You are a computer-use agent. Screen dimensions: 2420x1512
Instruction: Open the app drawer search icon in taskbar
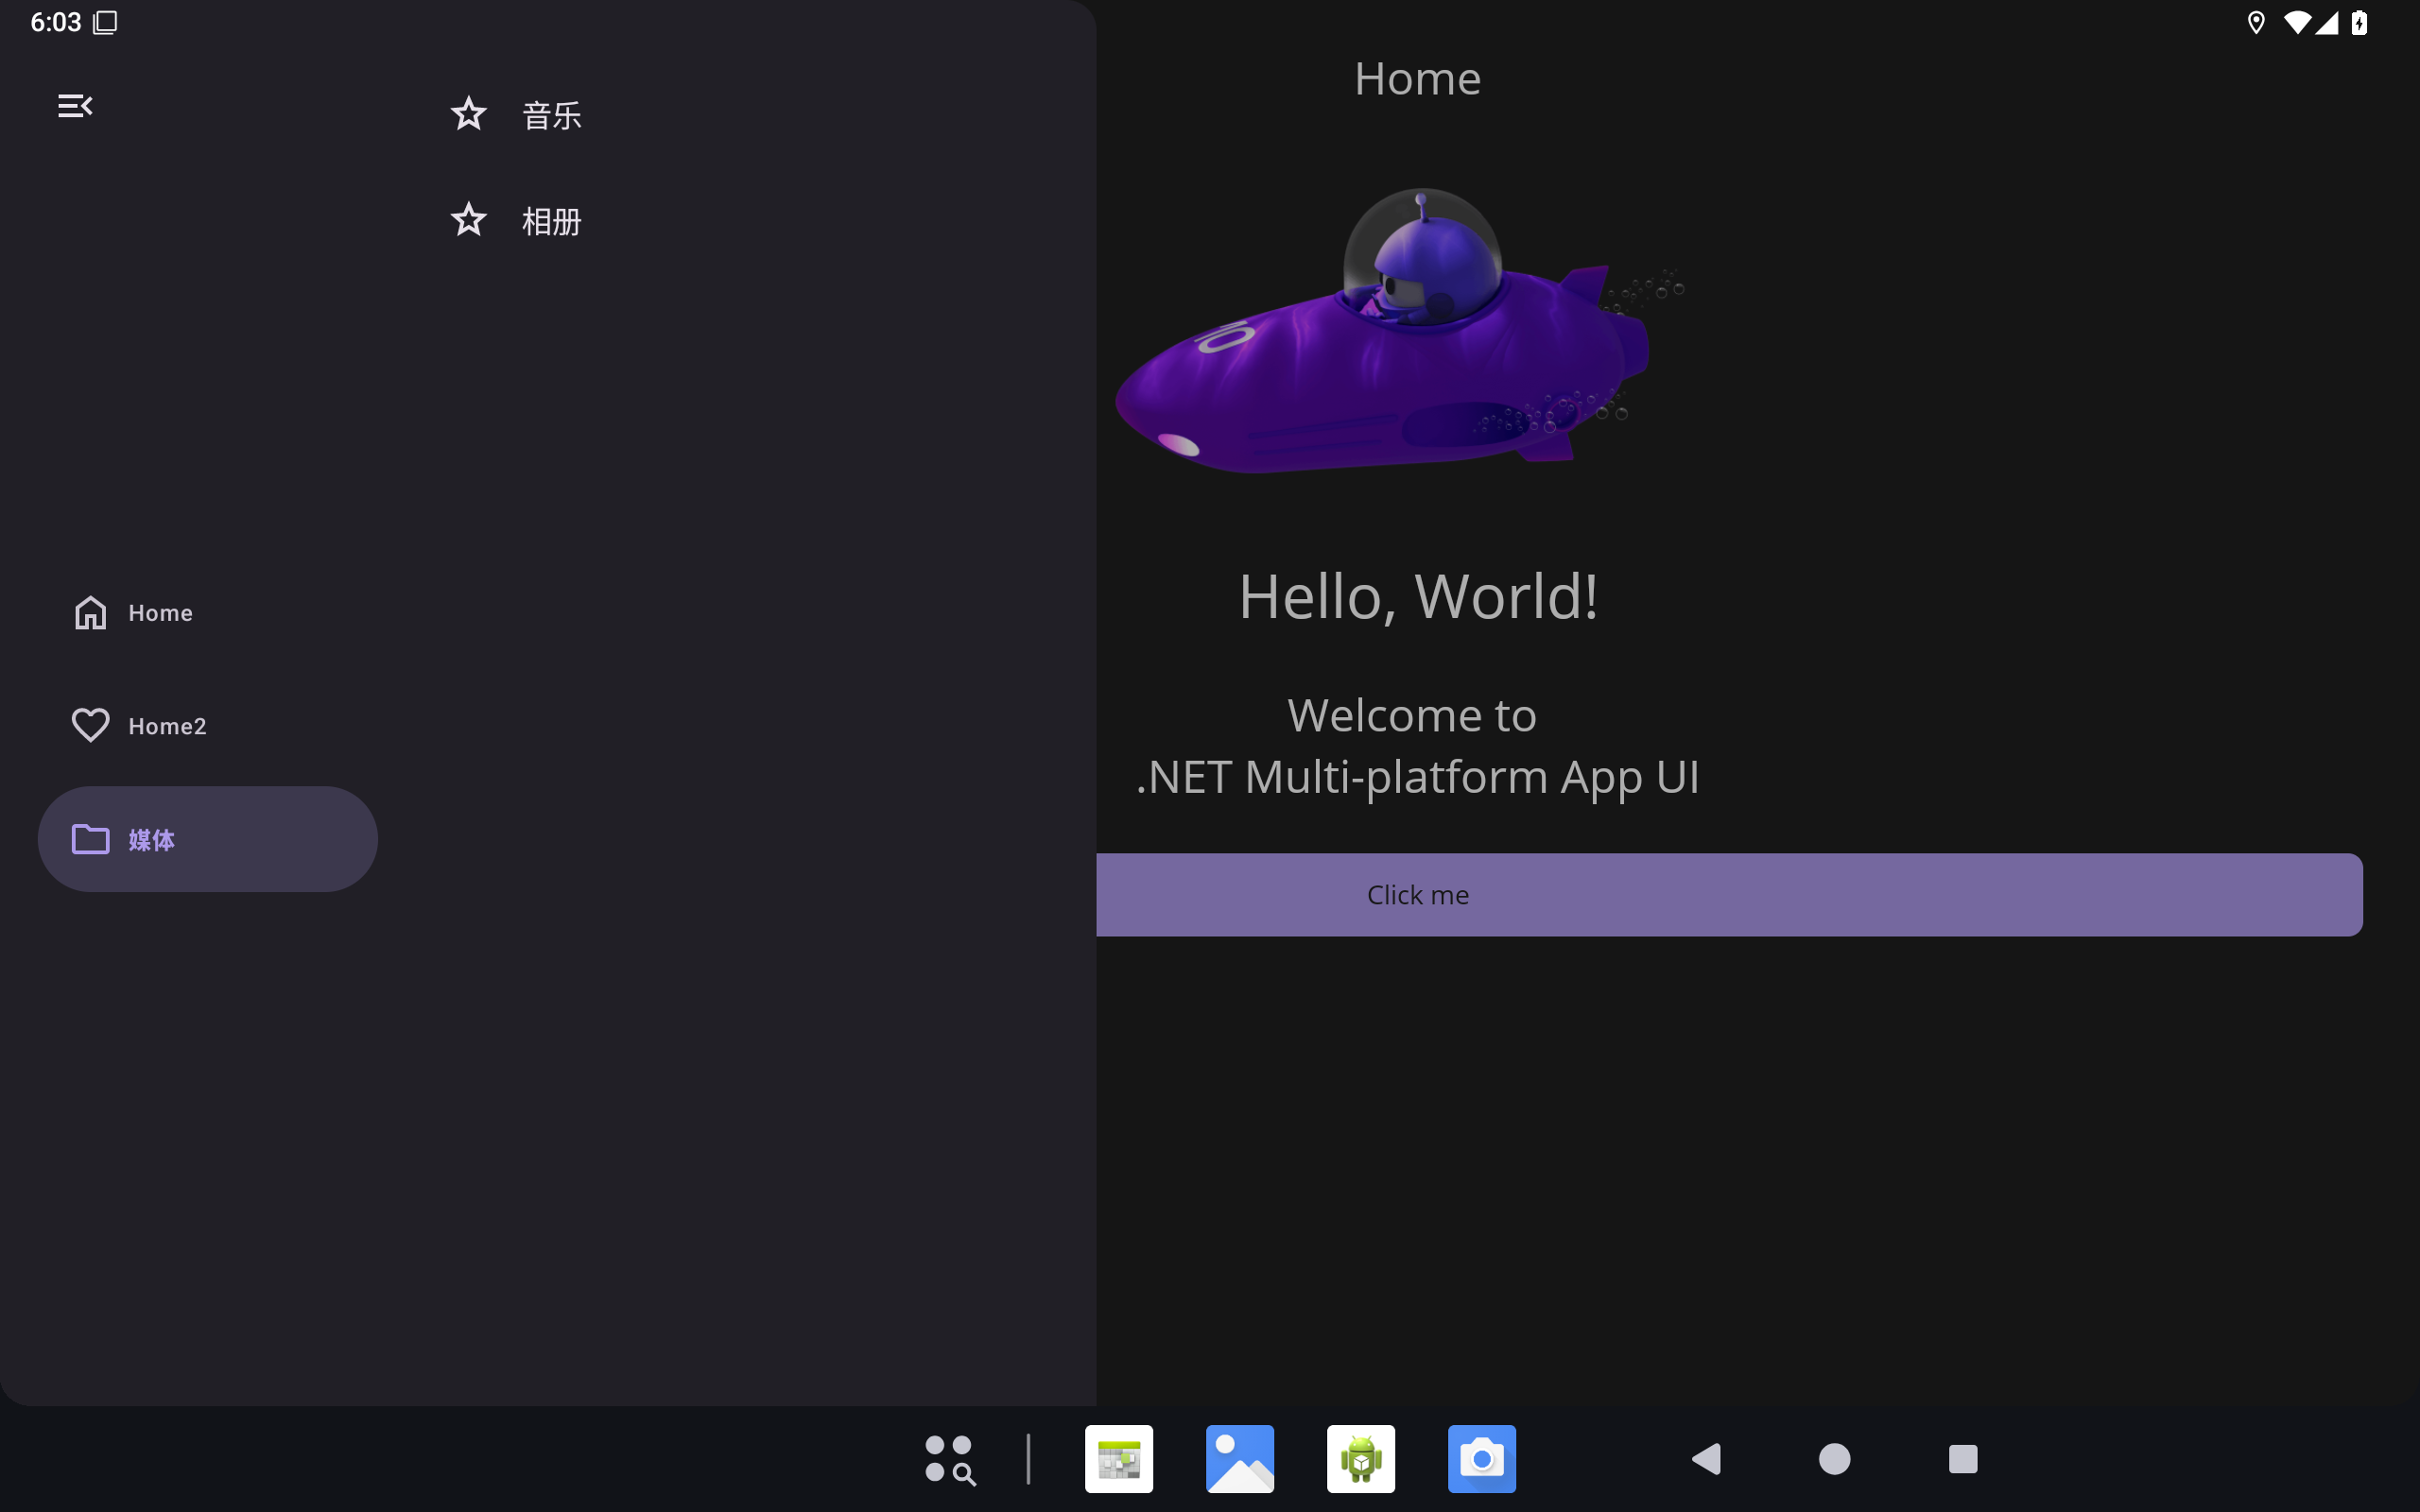click(950, 1459)
